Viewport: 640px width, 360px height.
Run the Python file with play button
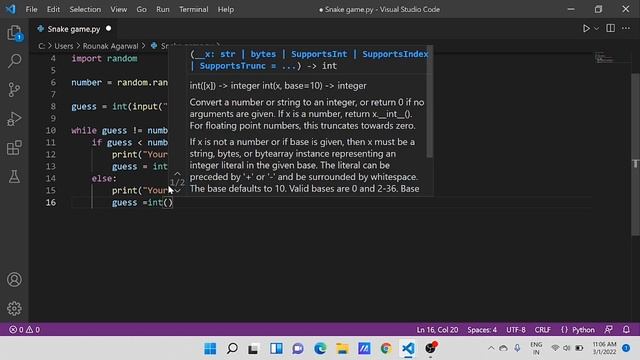click(x=586, y=29)
